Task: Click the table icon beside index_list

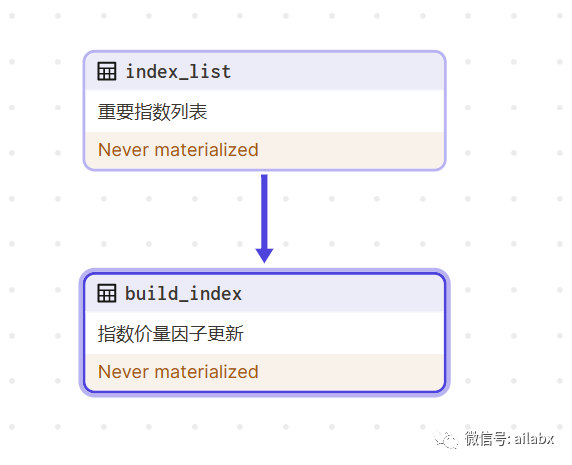Action: [x=107, y=71]
